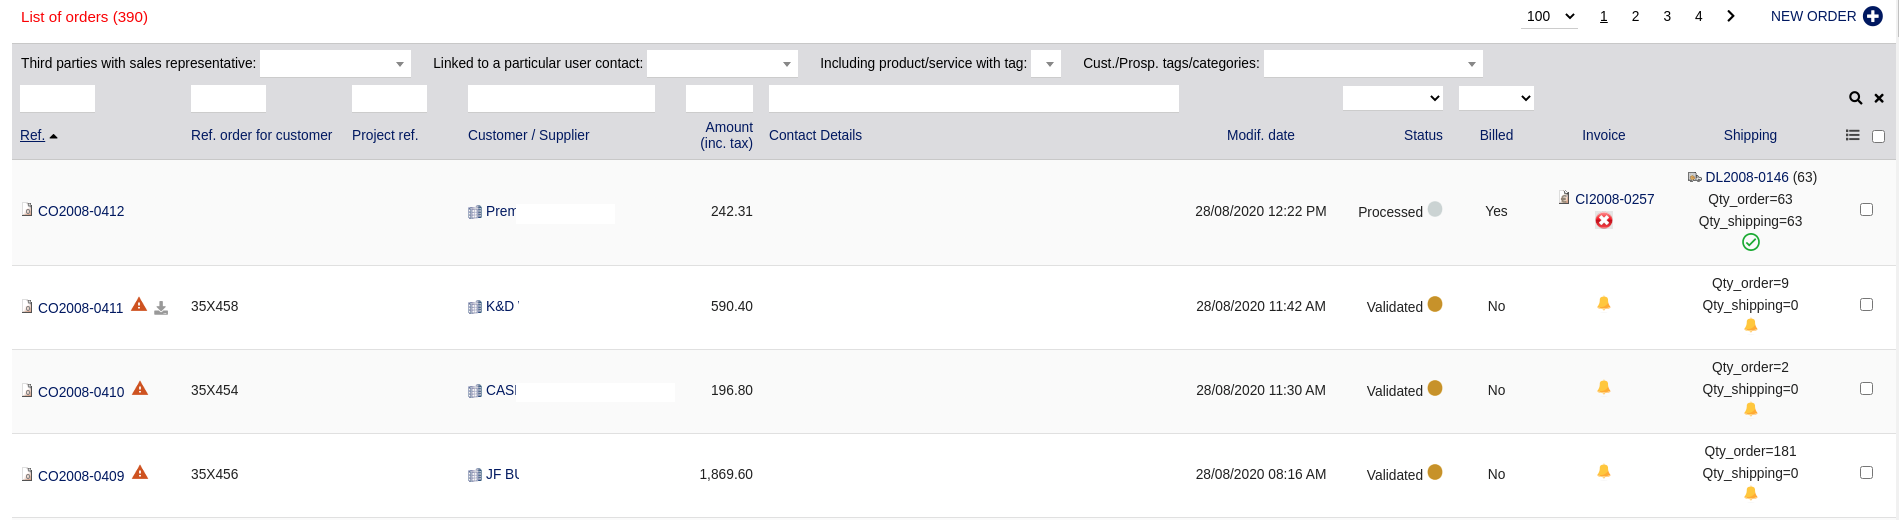The height and width of the screenshot is (520, 1899).
Task: Open the column selector list icon
Action: pos(1853,135)
